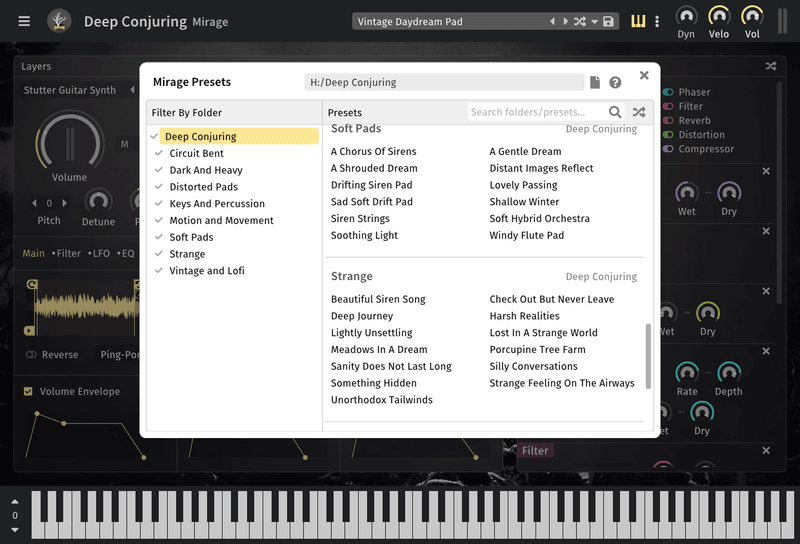Screen dimensions: 800x544
Task: Open the help question mark in Mirage Presets
Action: pos(615,83)
